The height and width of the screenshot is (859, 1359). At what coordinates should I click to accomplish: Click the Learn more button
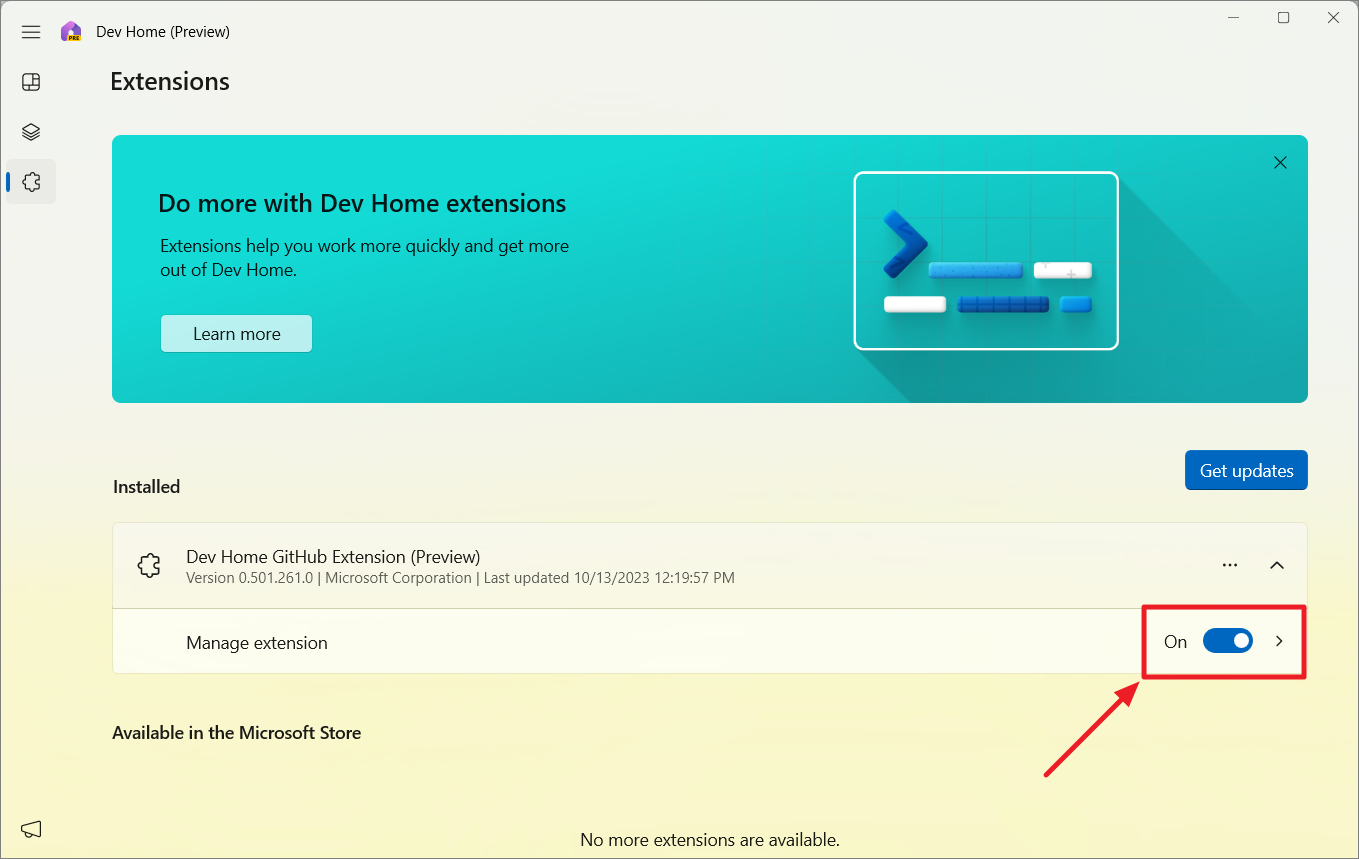pos(236,333)
